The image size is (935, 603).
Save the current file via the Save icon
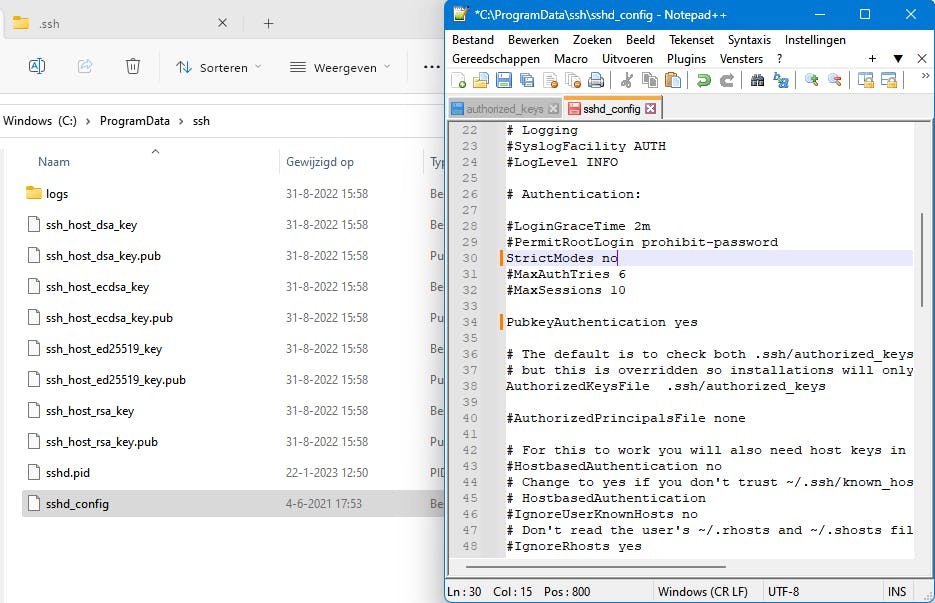tap(504, 80)
